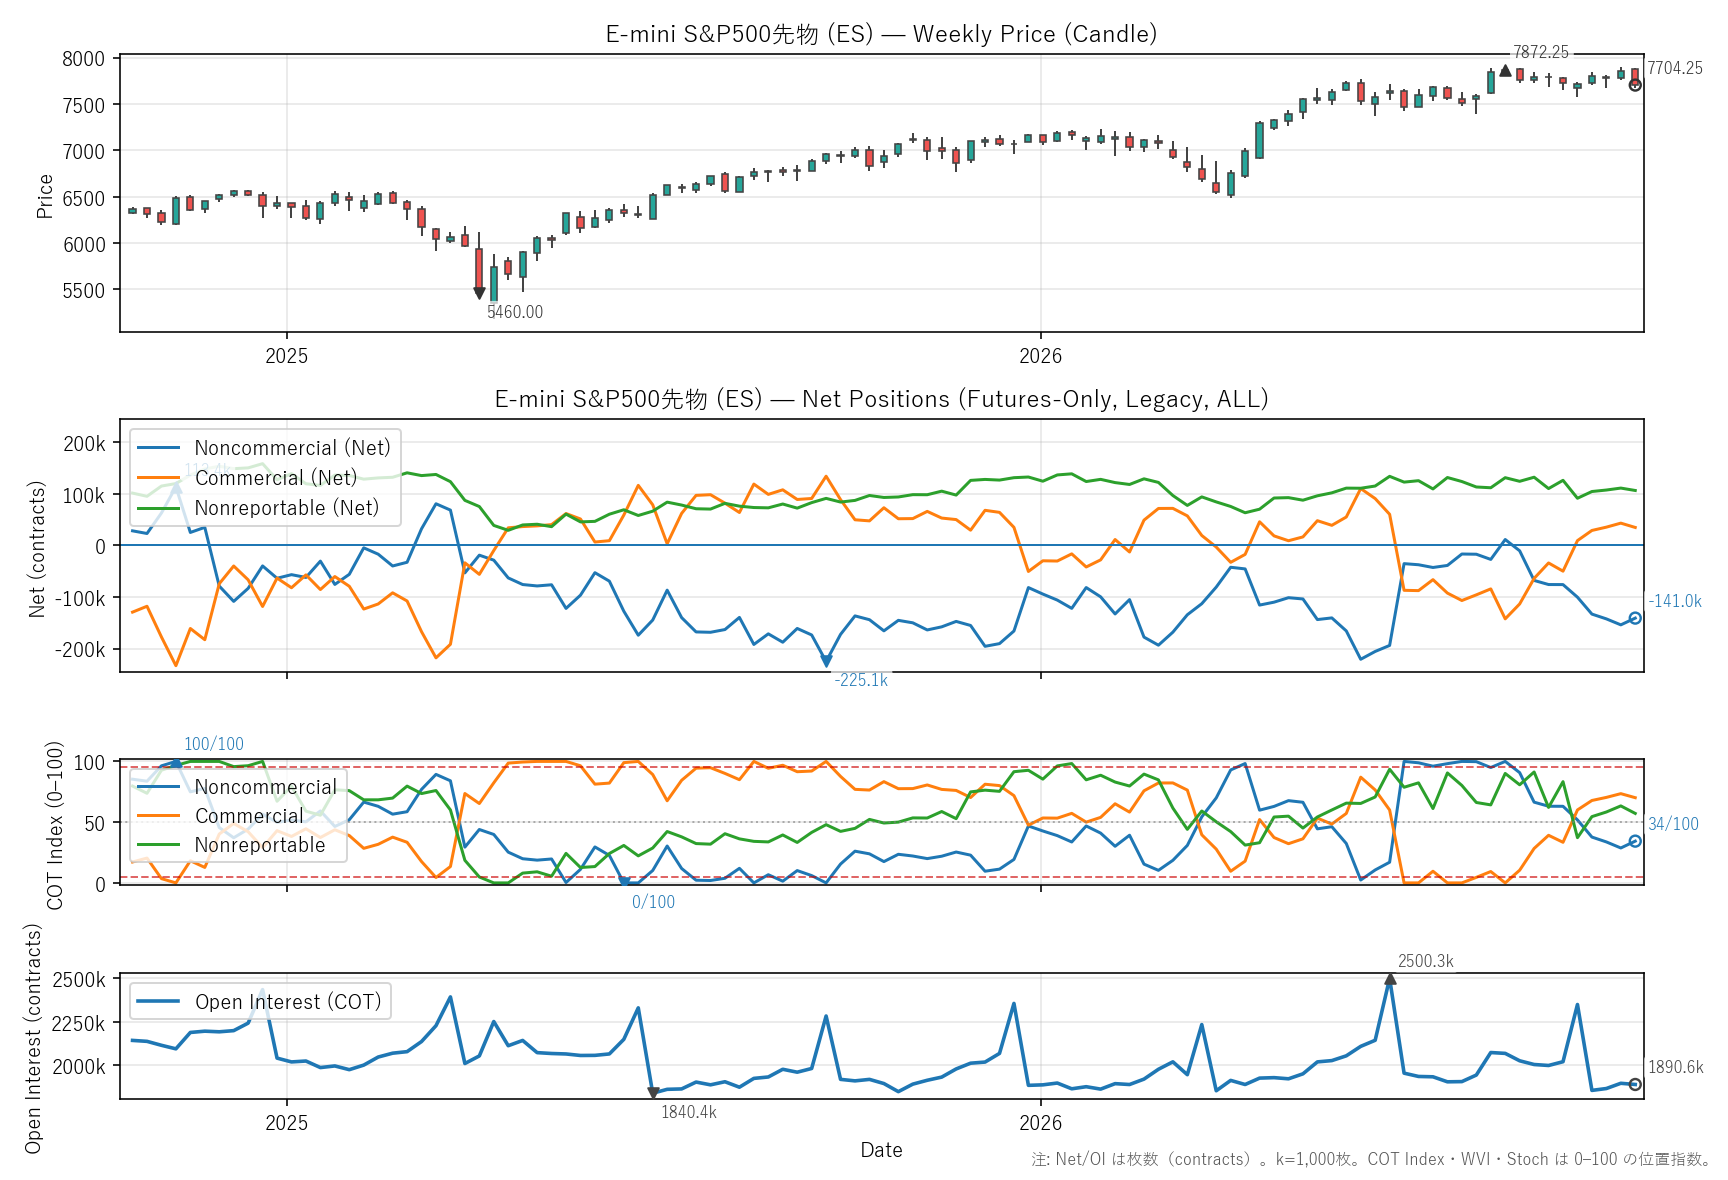Select the latest open interest circle at 1890.6k

(x=1635, y=1084)
